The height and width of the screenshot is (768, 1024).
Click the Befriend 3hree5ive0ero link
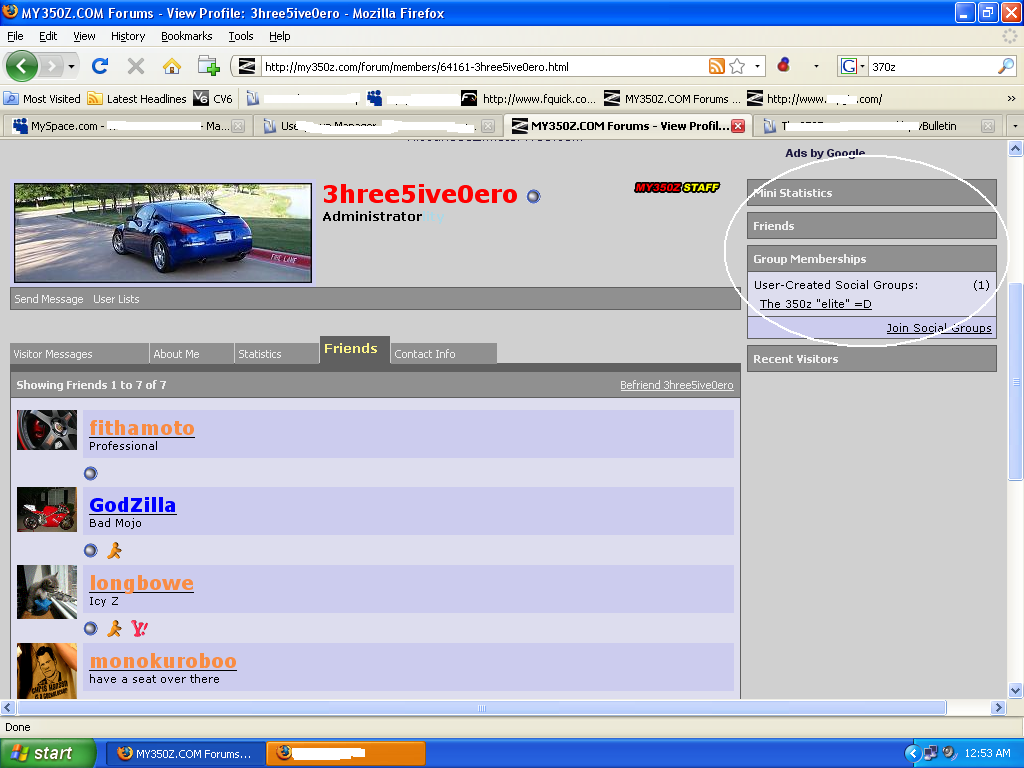click(677, 385)
